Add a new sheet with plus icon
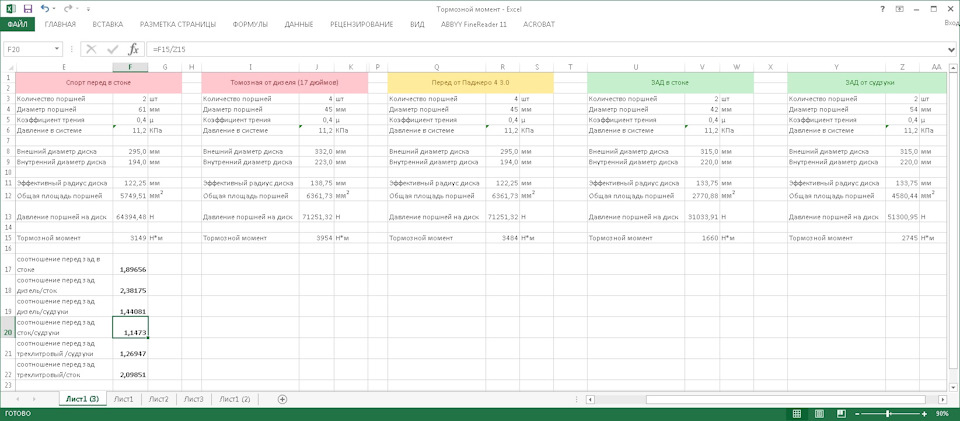Image resolution: width=960 pixels, height=421 pixels. (282, 399)
